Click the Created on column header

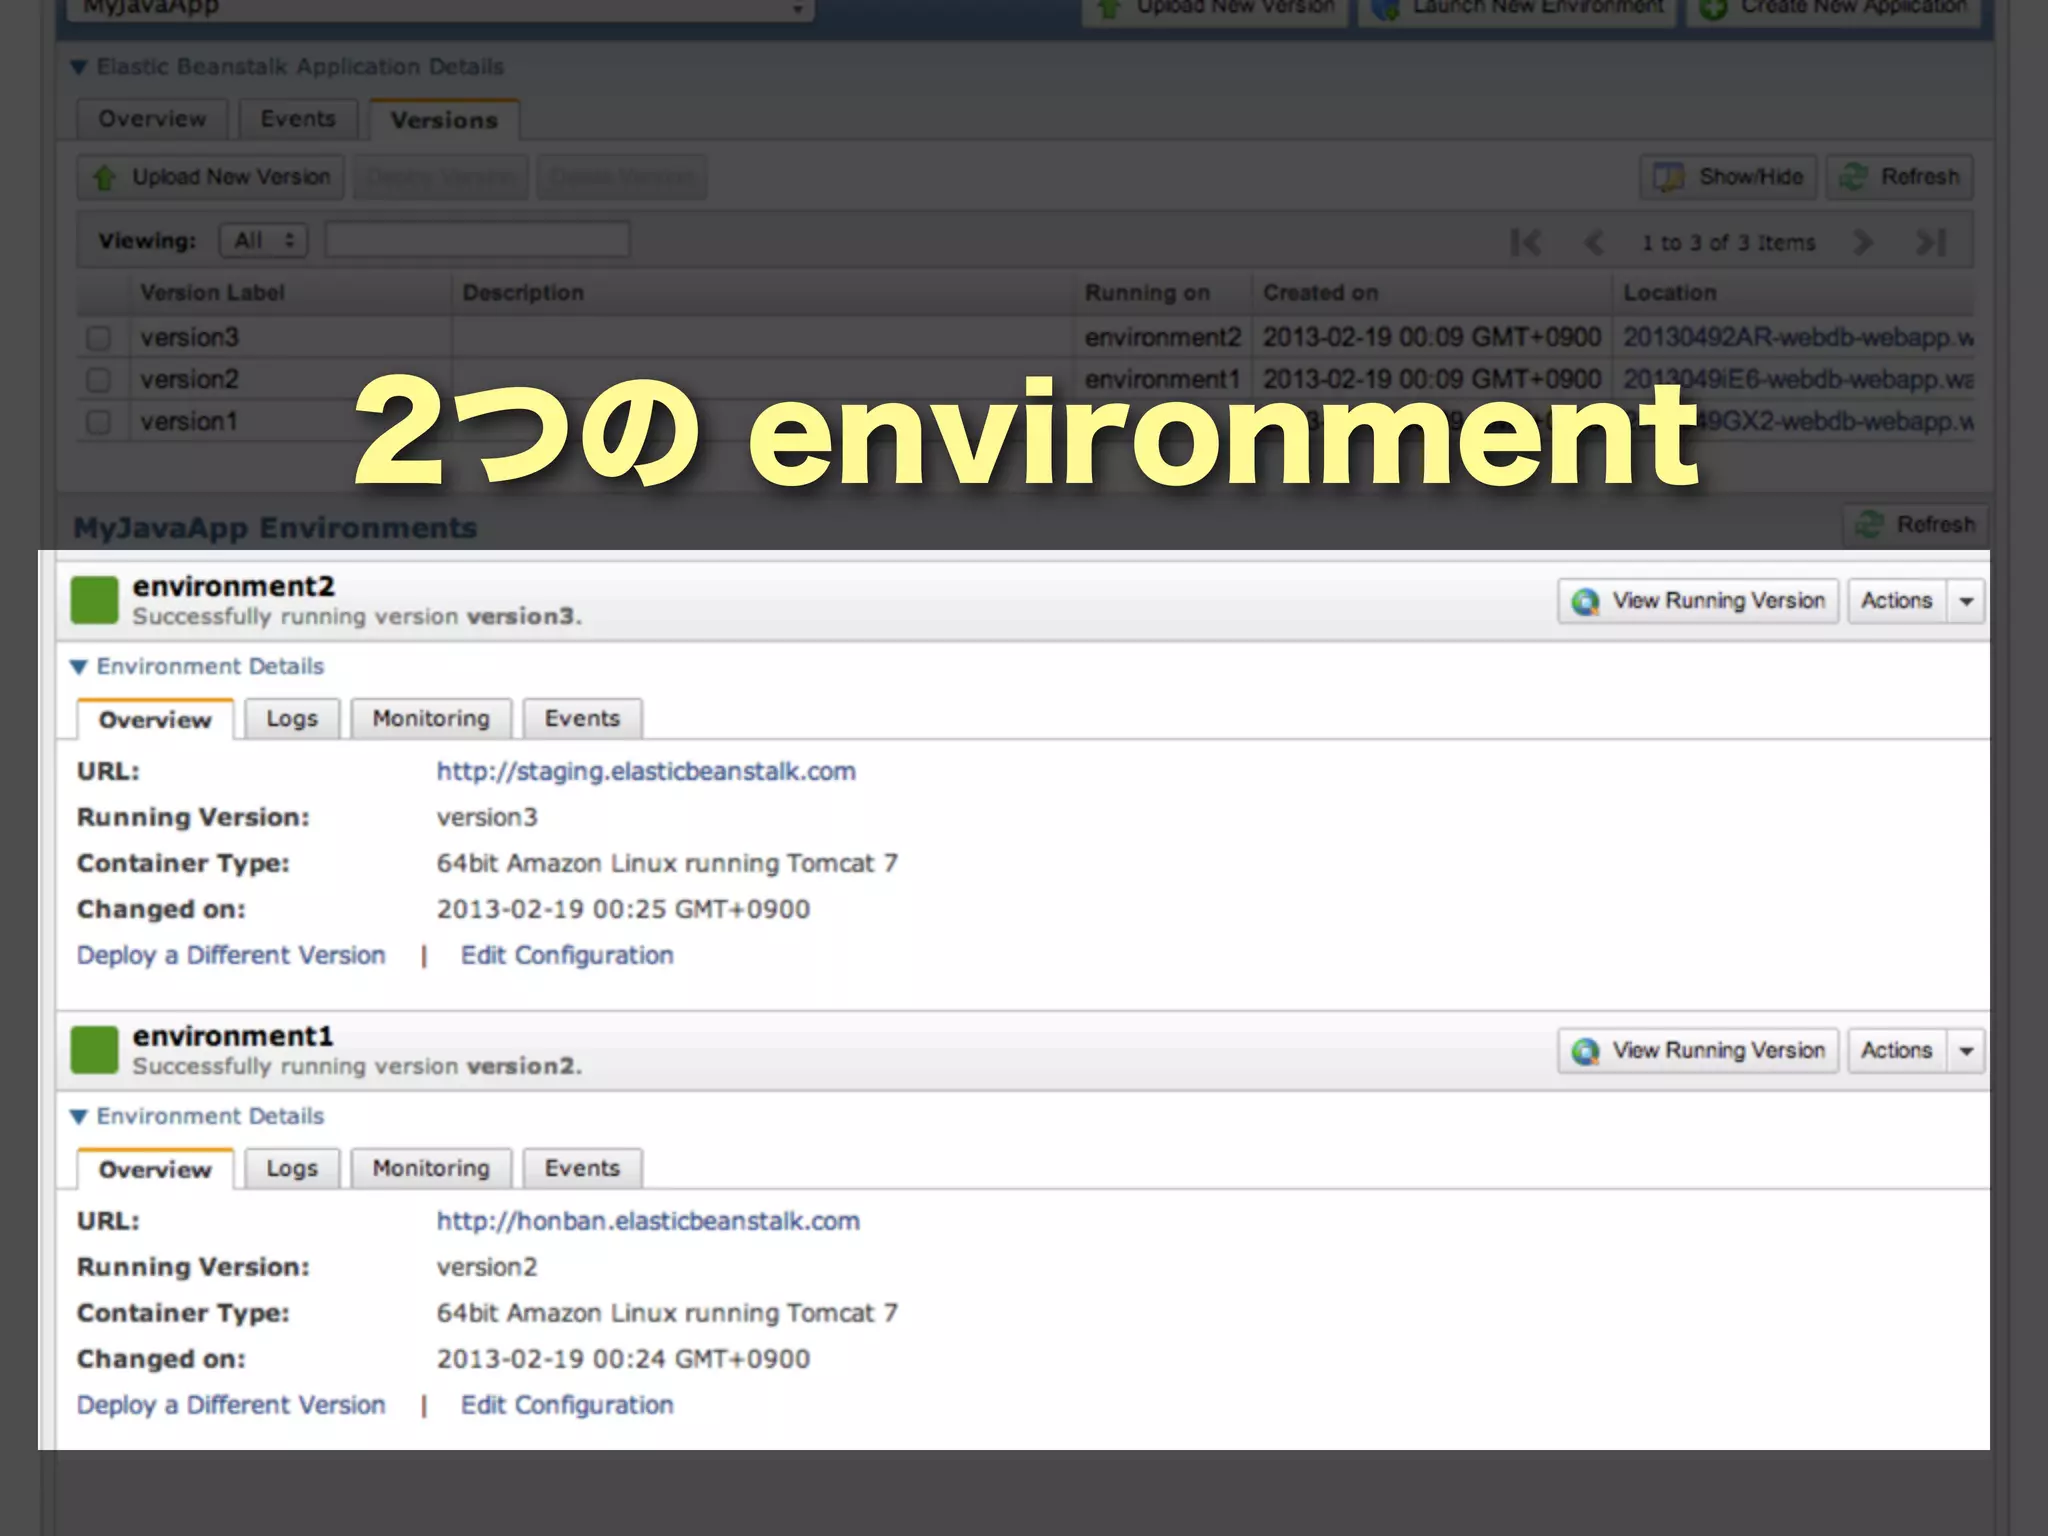[1431, 293]
